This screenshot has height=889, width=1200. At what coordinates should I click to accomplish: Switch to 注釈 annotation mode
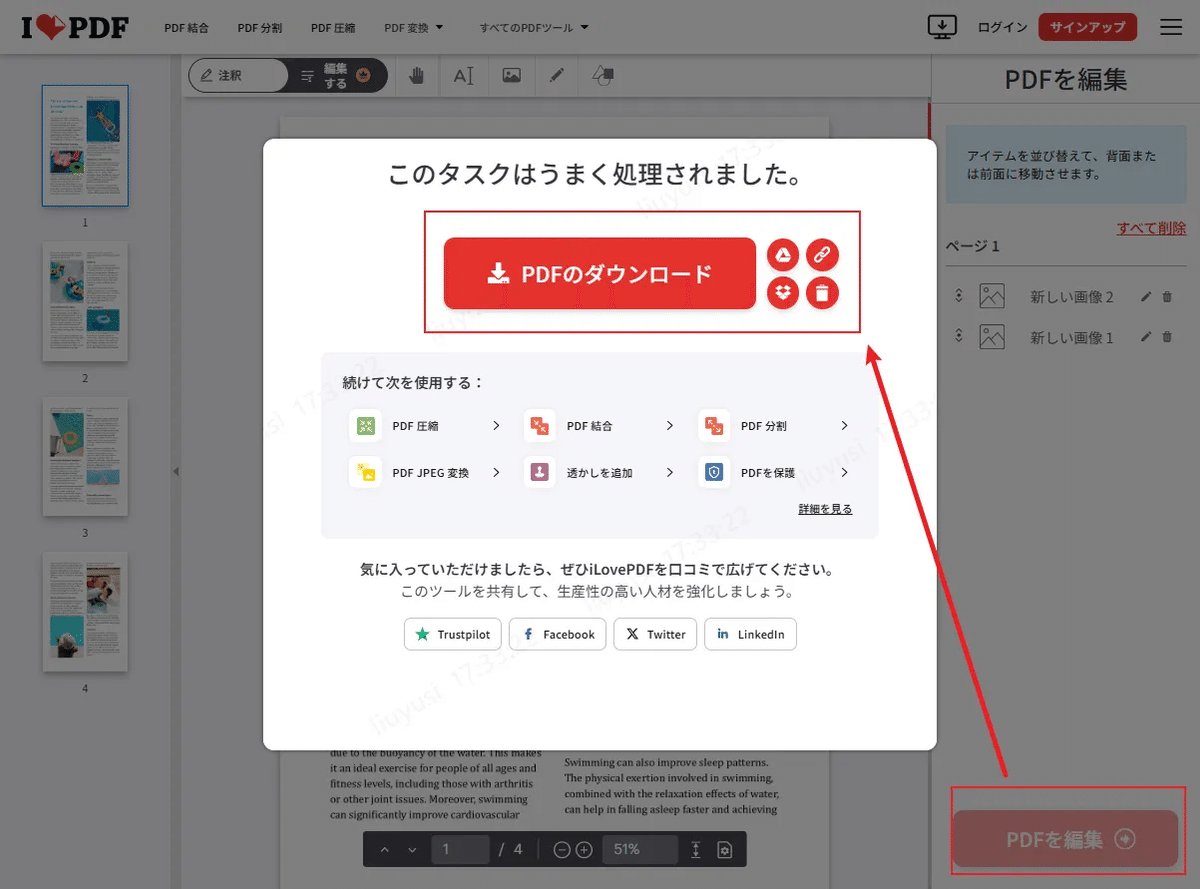[238, 75]
